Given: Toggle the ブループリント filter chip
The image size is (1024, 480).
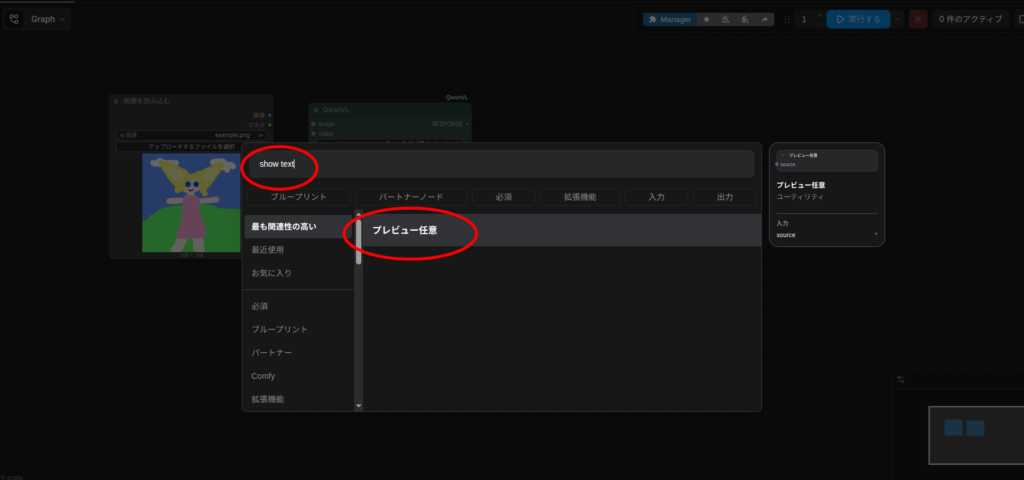Looking at the screenshot, I should tap(299, 197).
